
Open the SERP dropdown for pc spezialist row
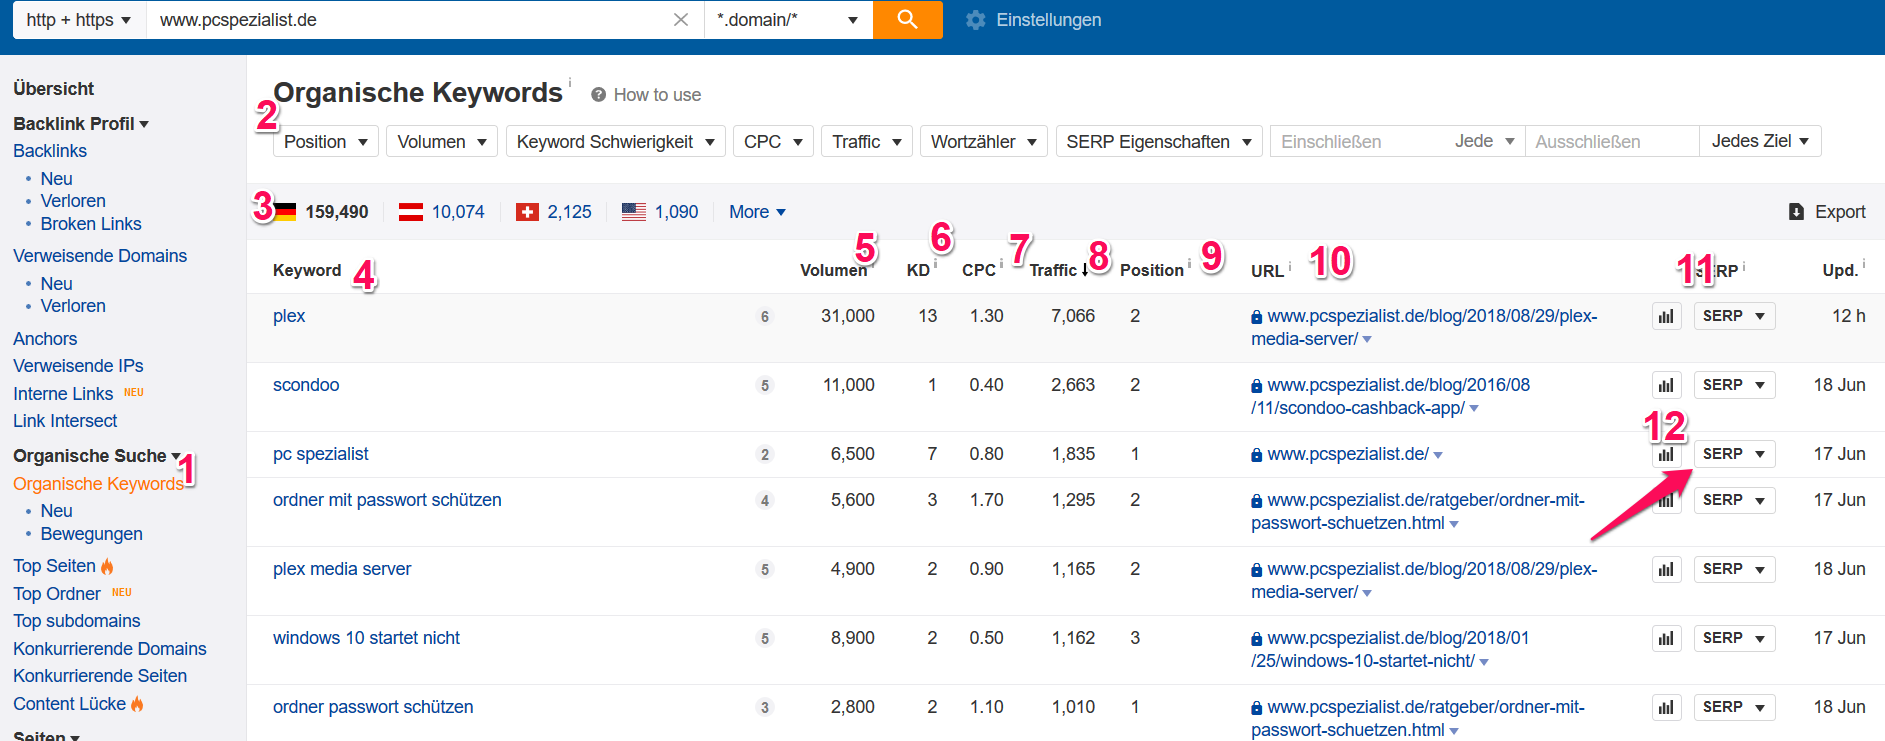[x=1734, y=454]
